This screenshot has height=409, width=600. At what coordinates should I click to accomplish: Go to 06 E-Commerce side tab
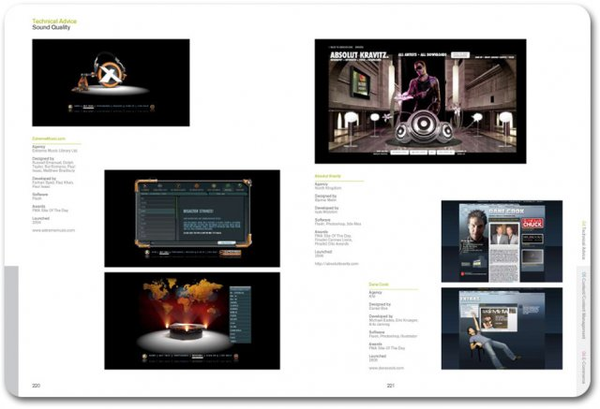(x=584, y=368)
